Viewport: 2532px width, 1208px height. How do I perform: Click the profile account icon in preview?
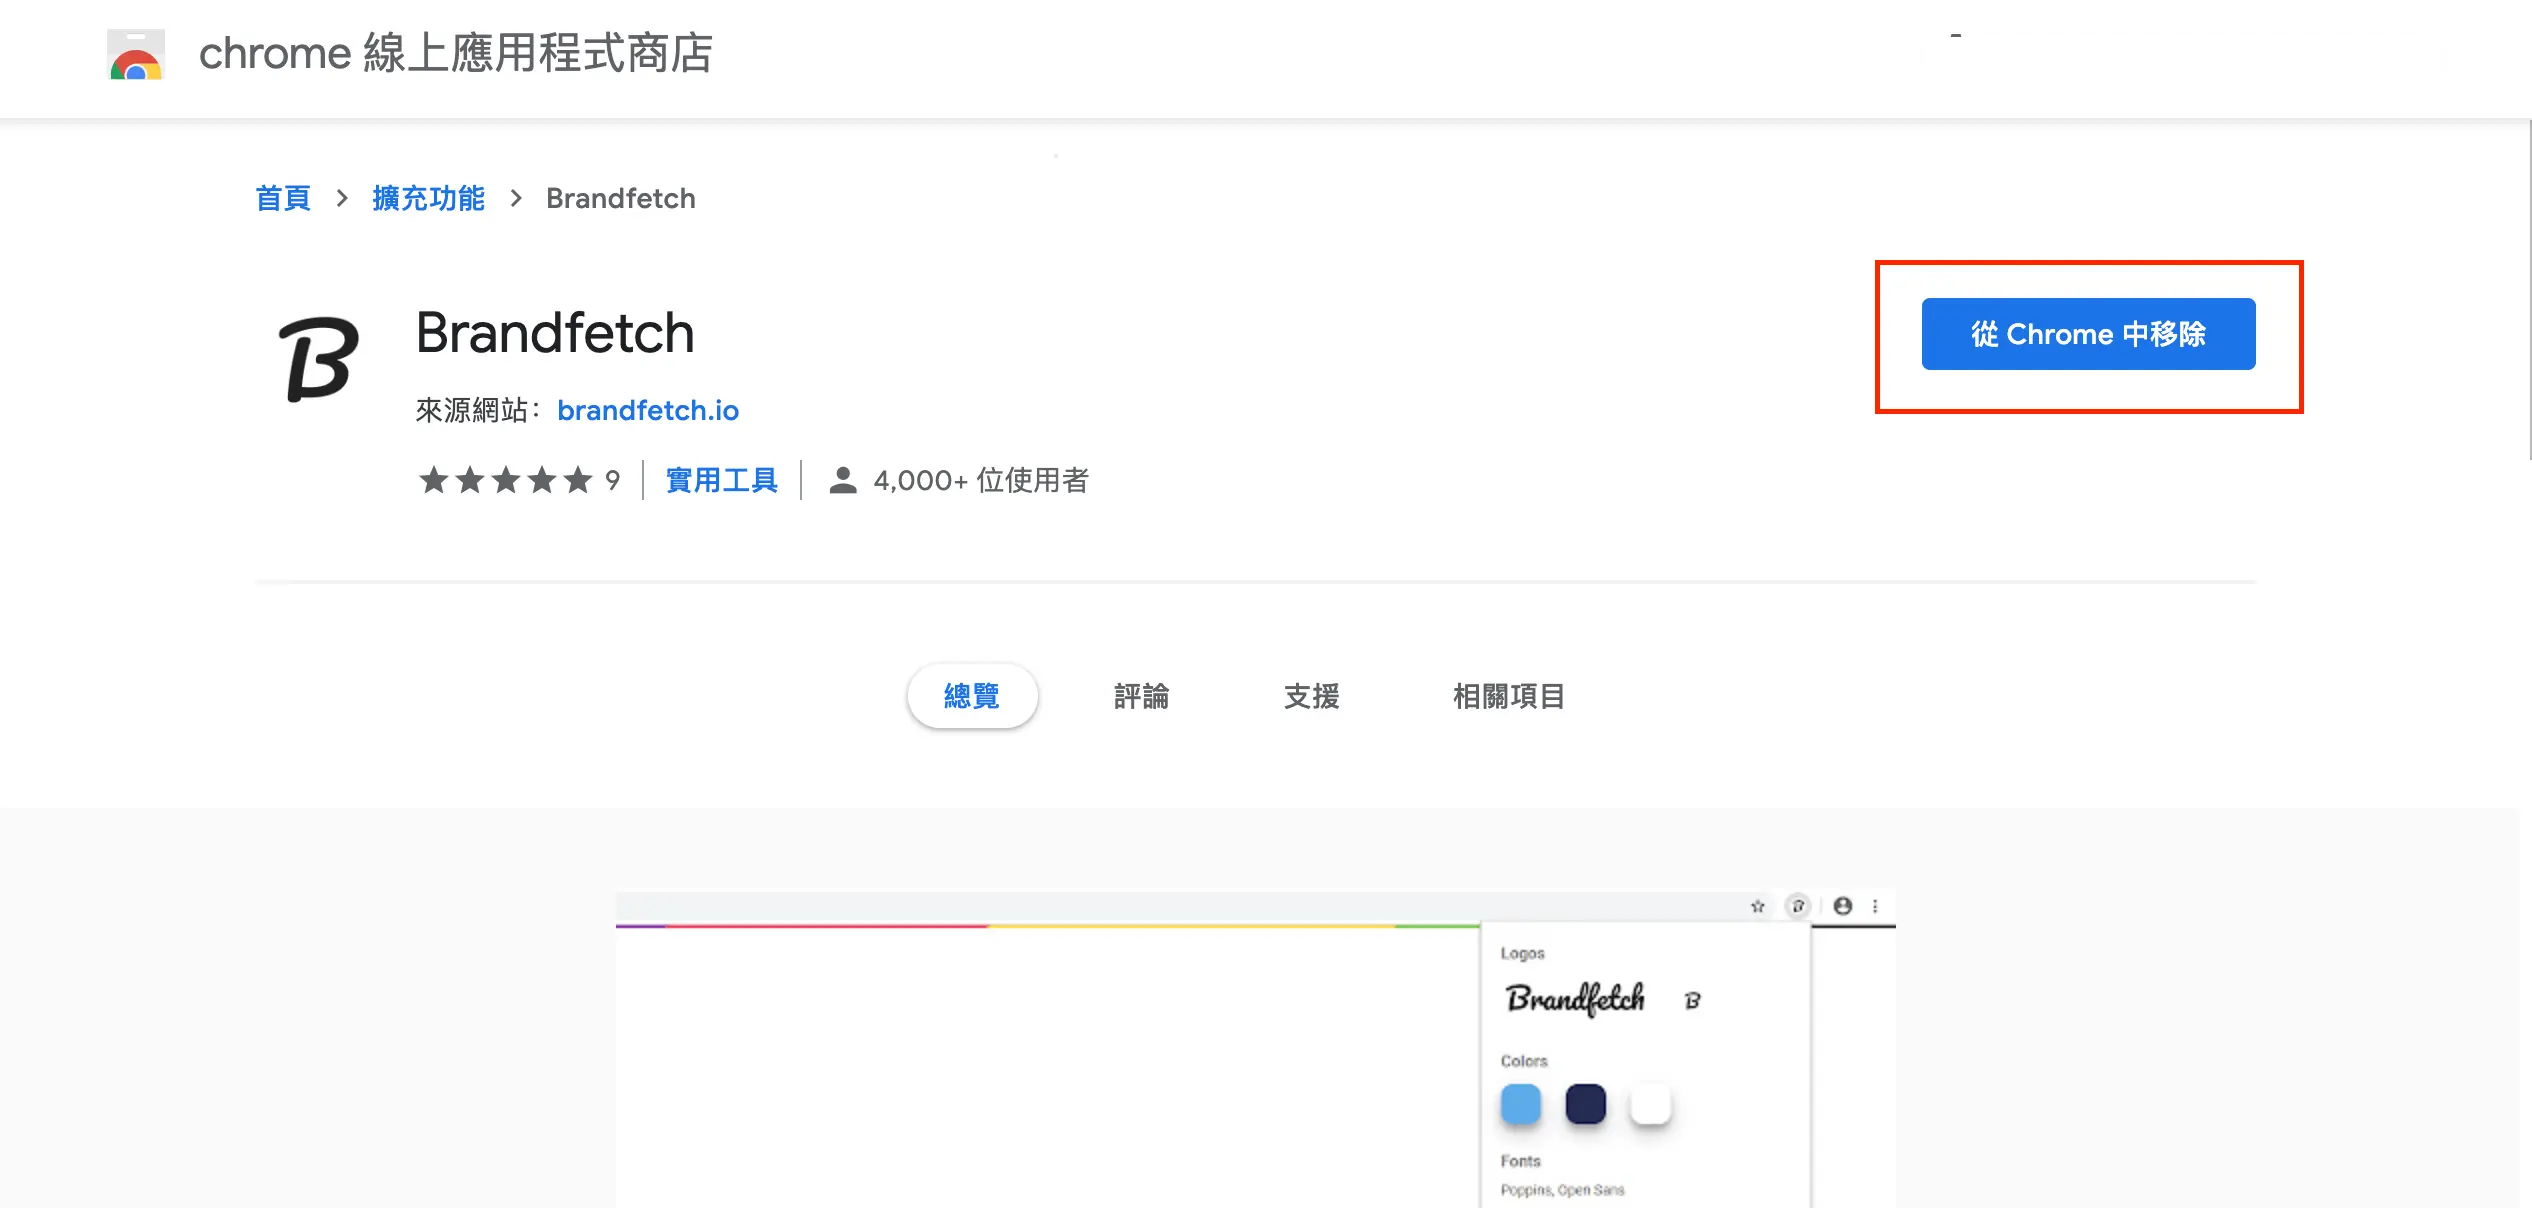[x=1843, y=906]
